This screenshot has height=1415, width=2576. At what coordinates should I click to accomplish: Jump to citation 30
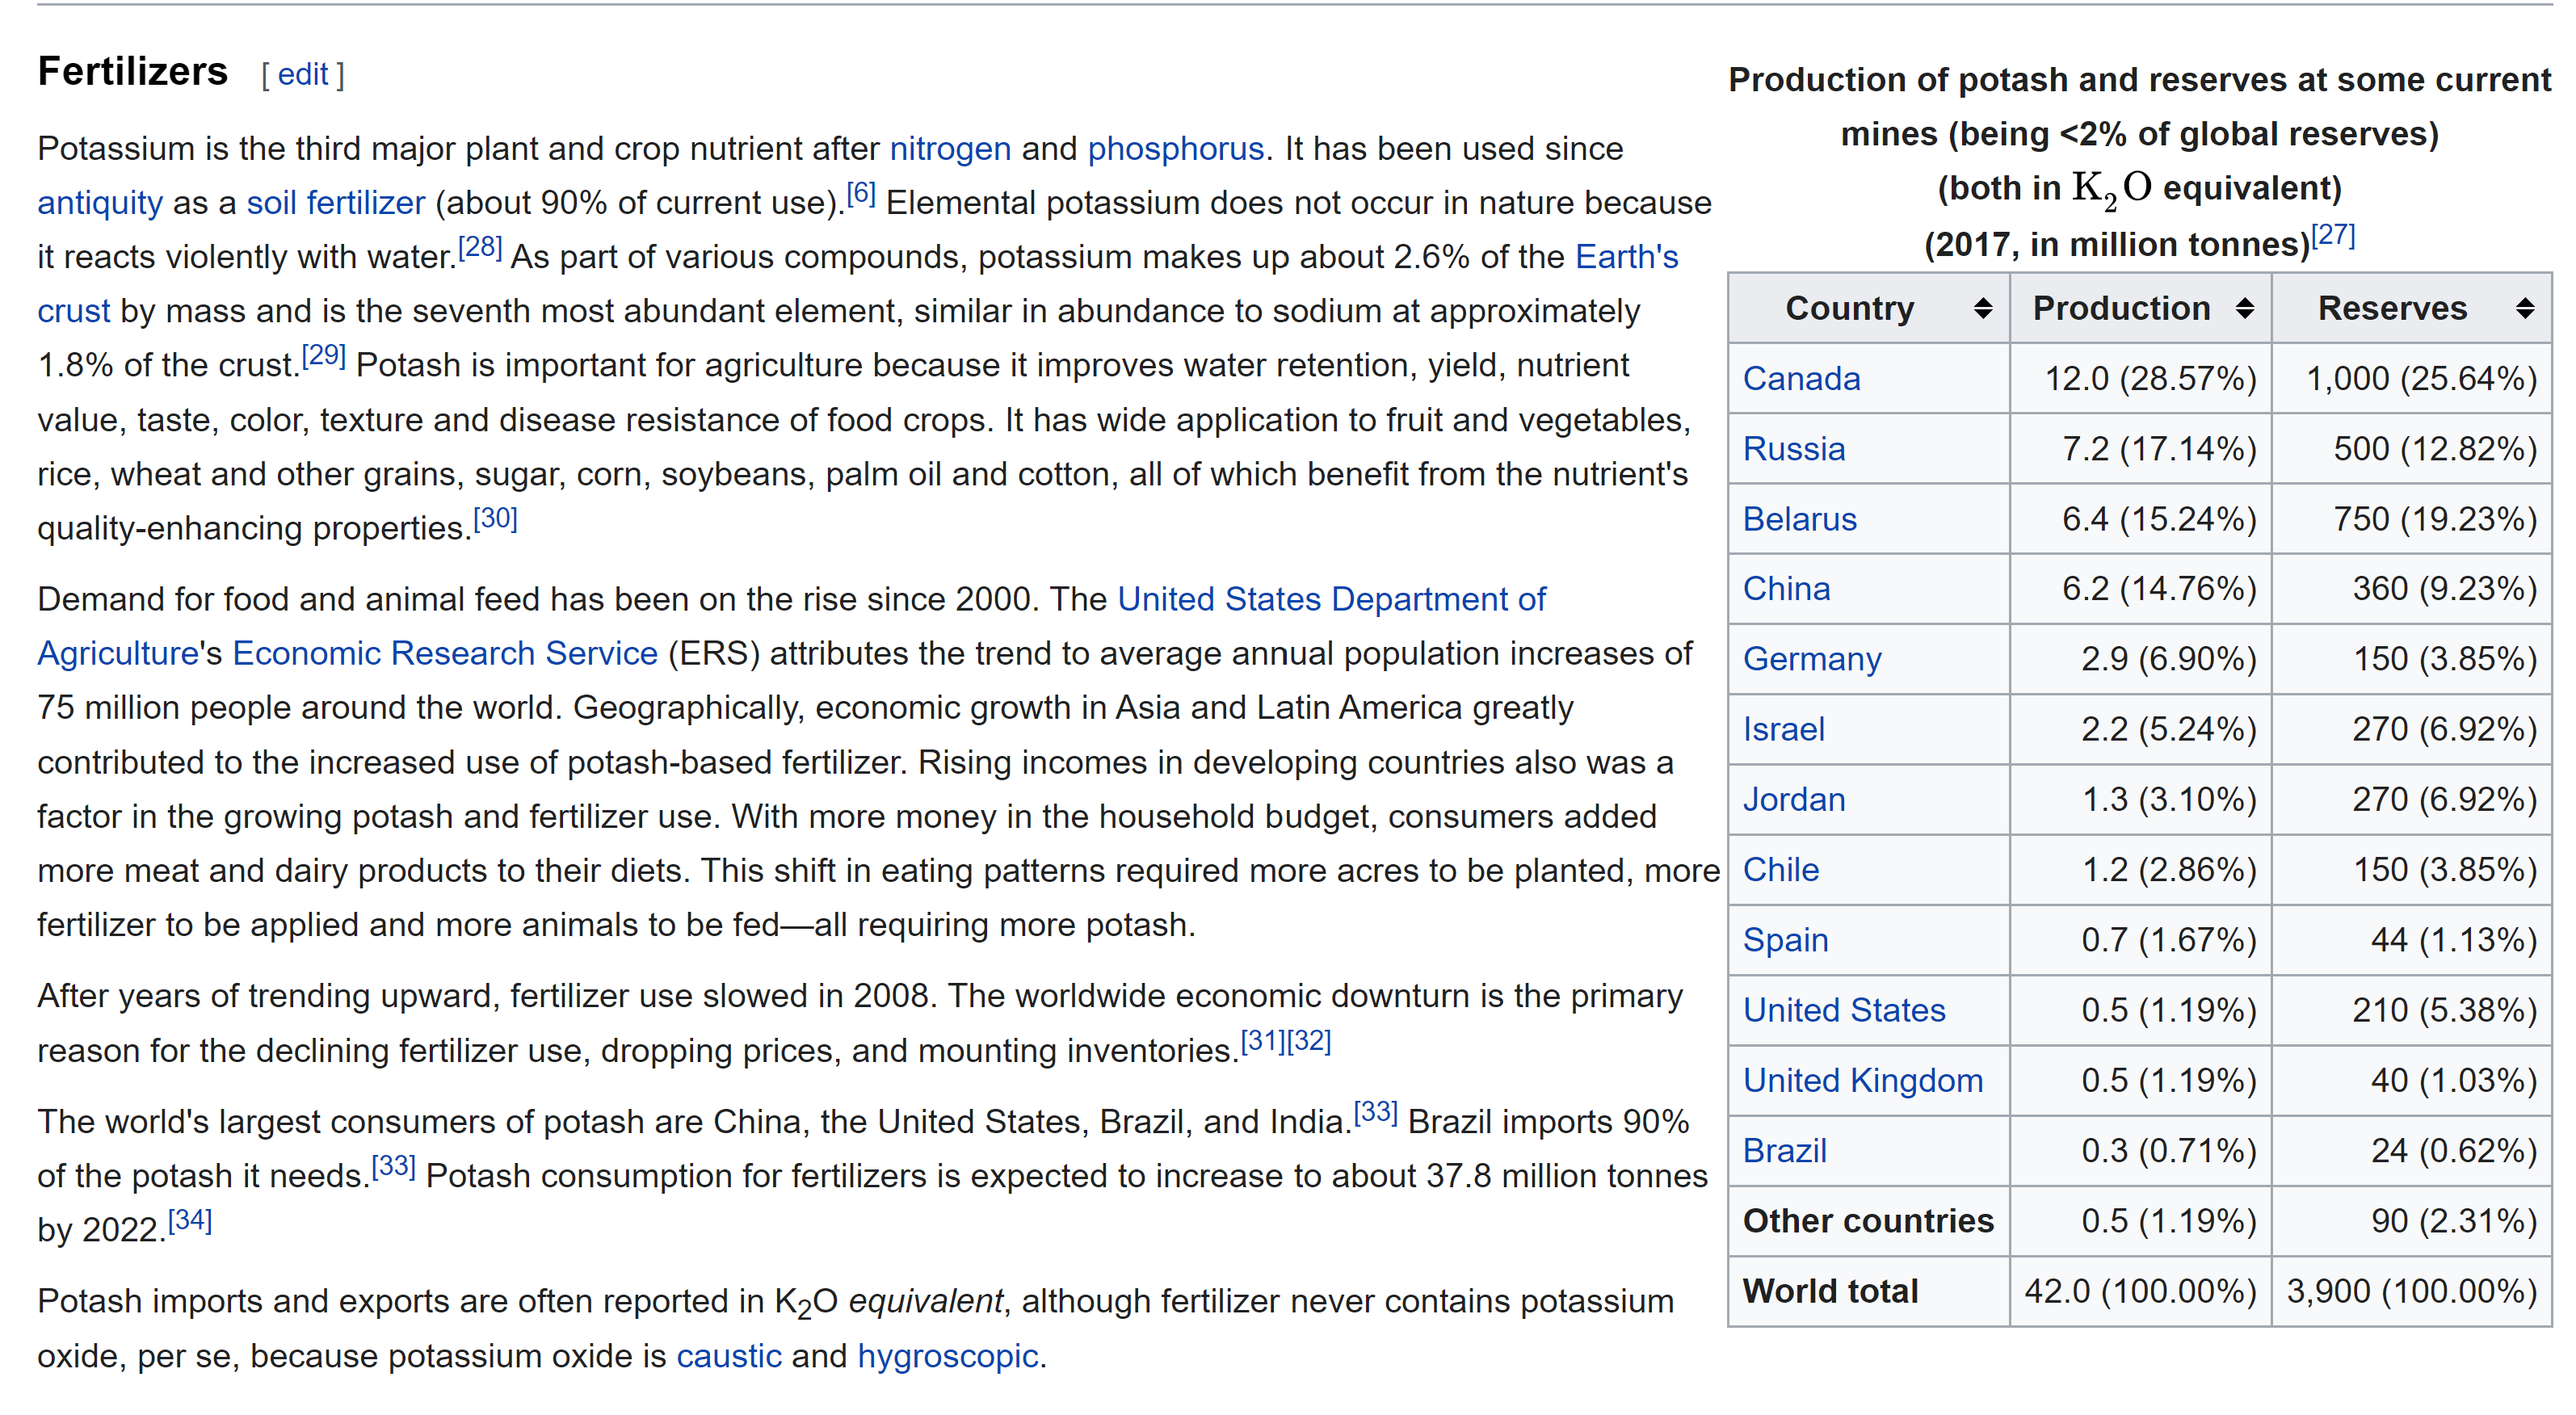pyautogui.click(x=495, y=518)
